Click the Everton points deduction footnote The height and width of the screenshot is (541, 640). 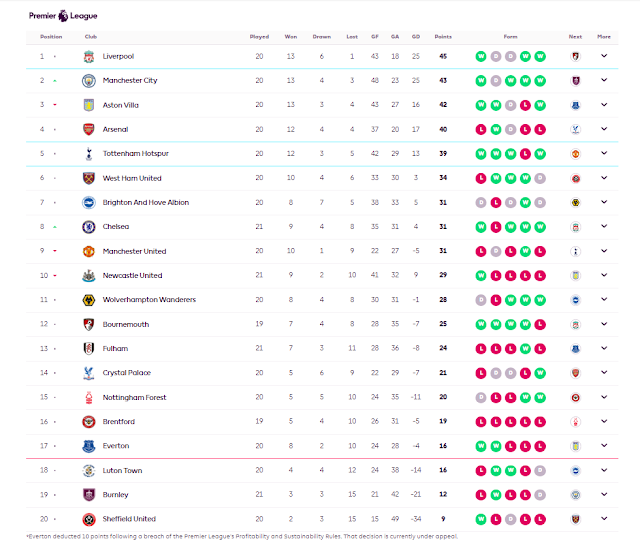242,536
